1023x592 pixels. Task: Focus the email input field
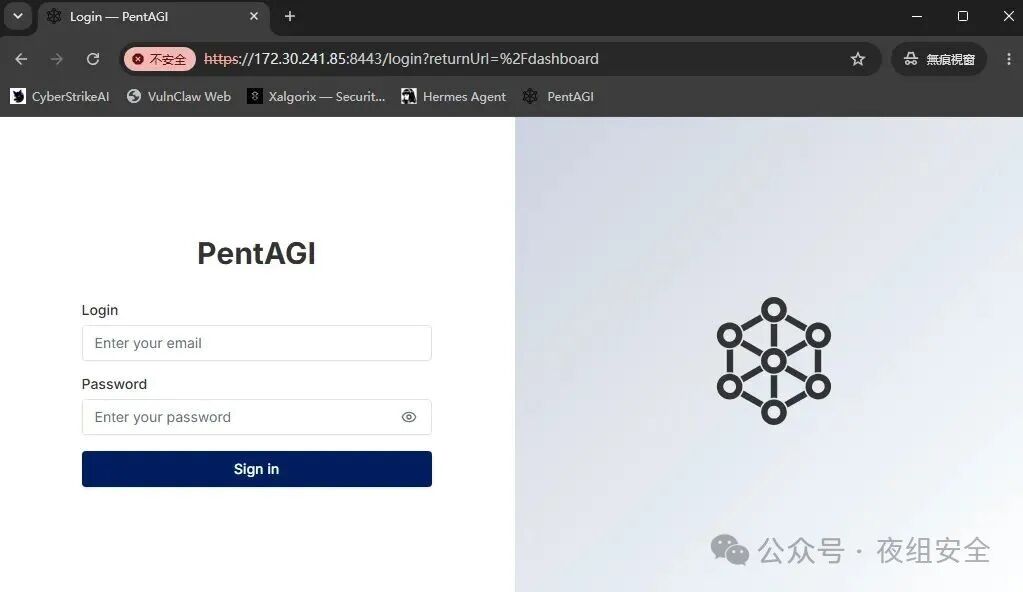click(256, 343)
